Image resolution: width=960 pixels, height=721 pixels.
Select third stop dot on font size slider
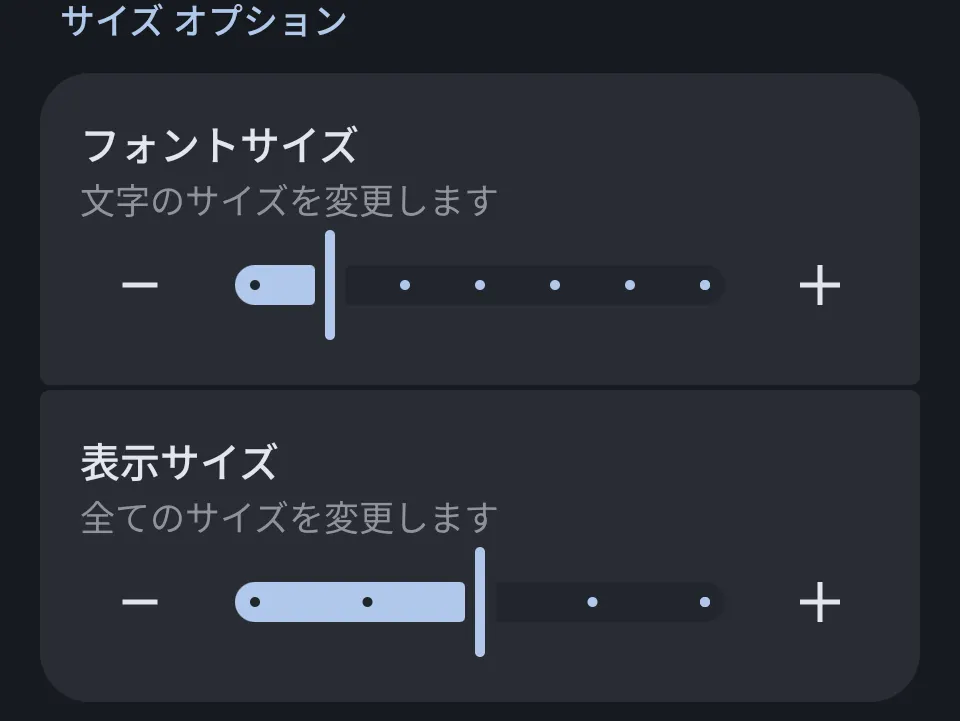tap(405, 286)
